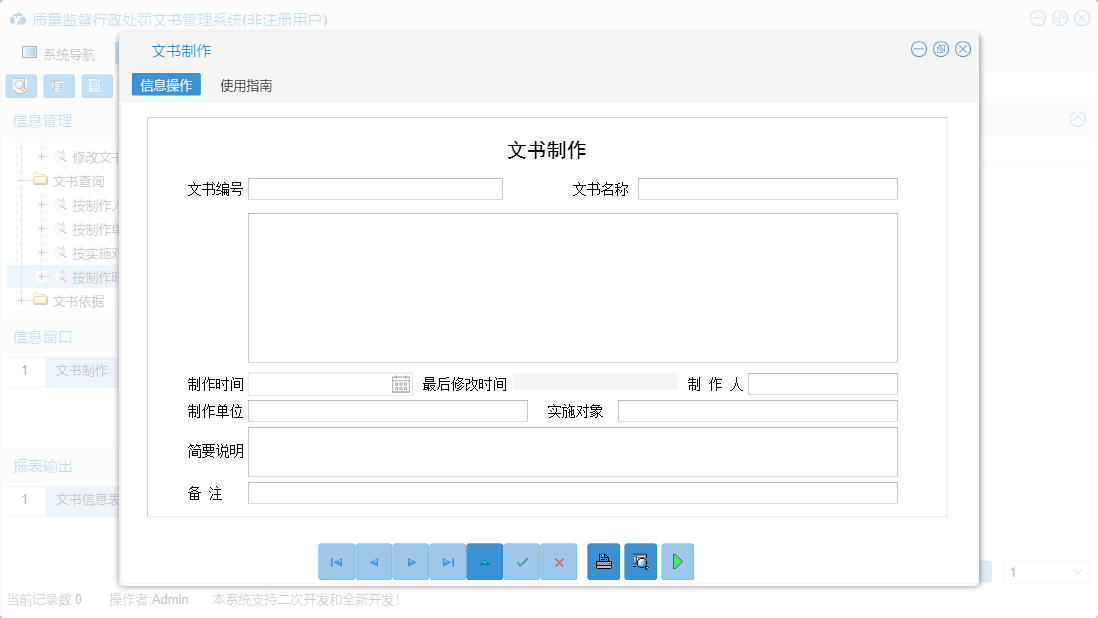Viewport: 1098px width, 618px height.
Task: Expand the 文书依据 tree node
Action: coord(20,300)
